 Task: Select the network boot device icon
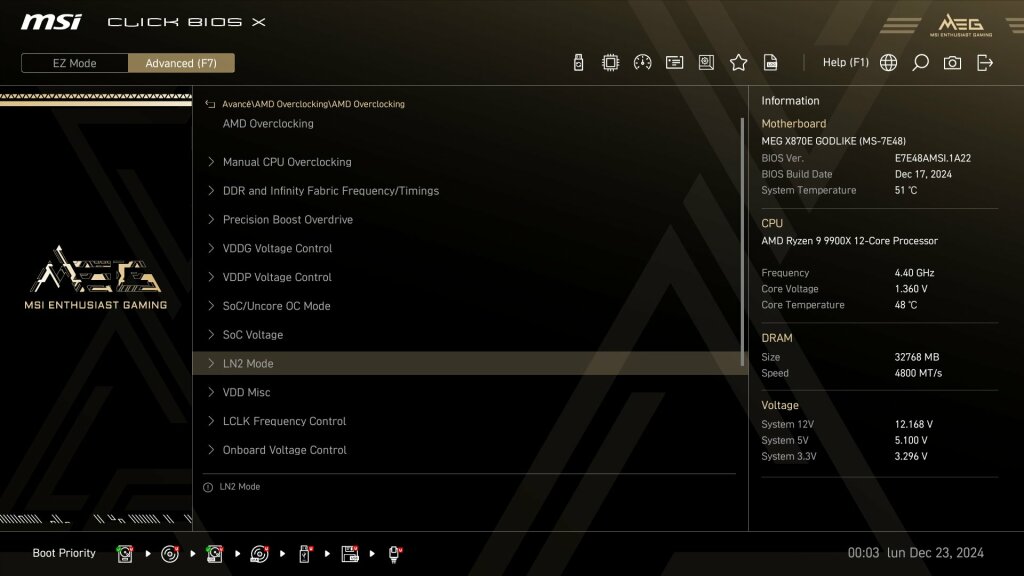(x=394, y=554)
